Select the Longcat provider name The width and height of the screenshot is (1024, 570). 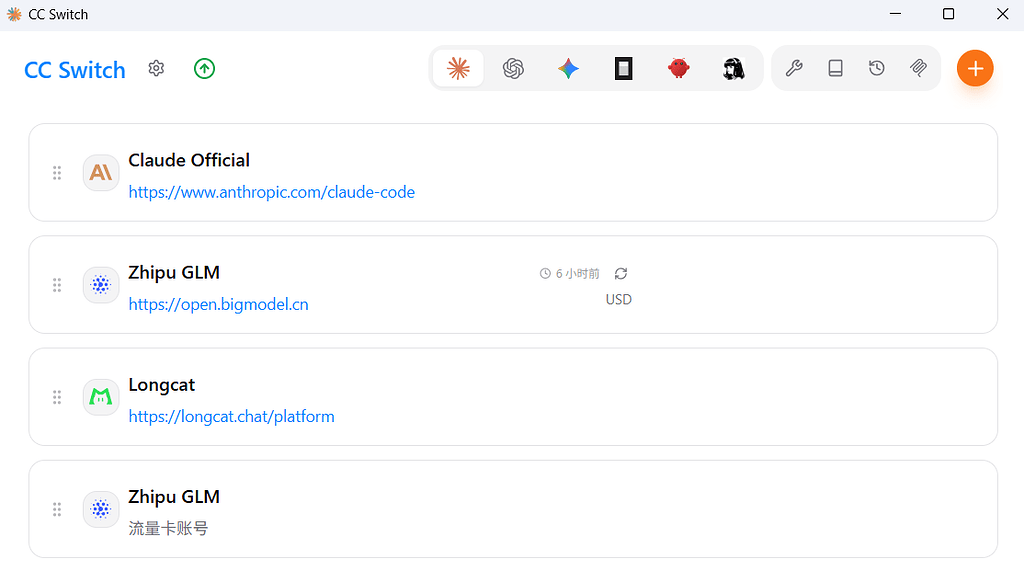point(161,385)
